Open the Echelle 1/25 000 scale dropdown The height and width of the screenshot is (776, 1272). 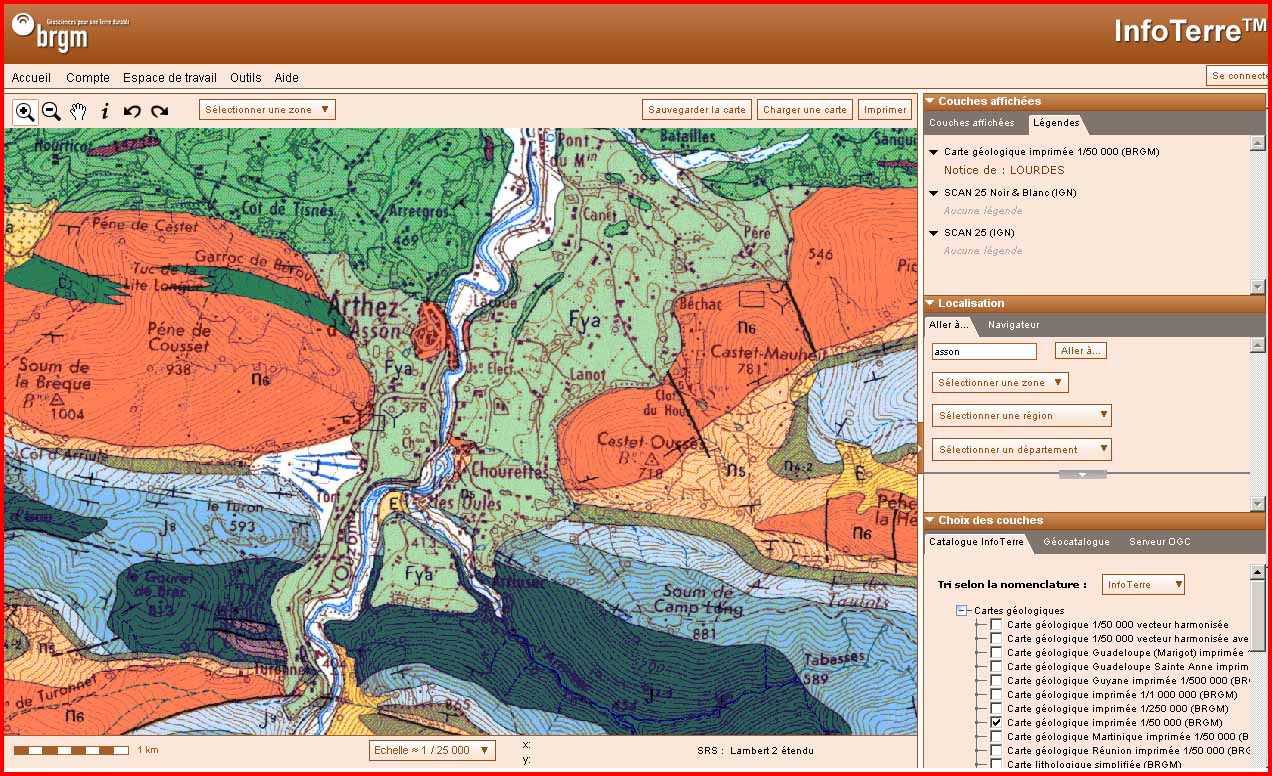click(432, 750)
